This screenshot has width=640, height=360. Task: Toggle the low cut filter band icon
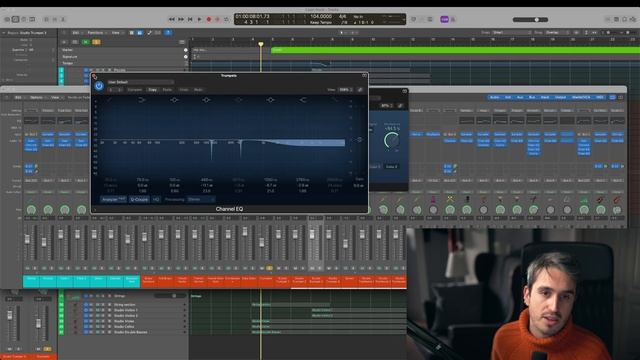[x=110, y=100]
